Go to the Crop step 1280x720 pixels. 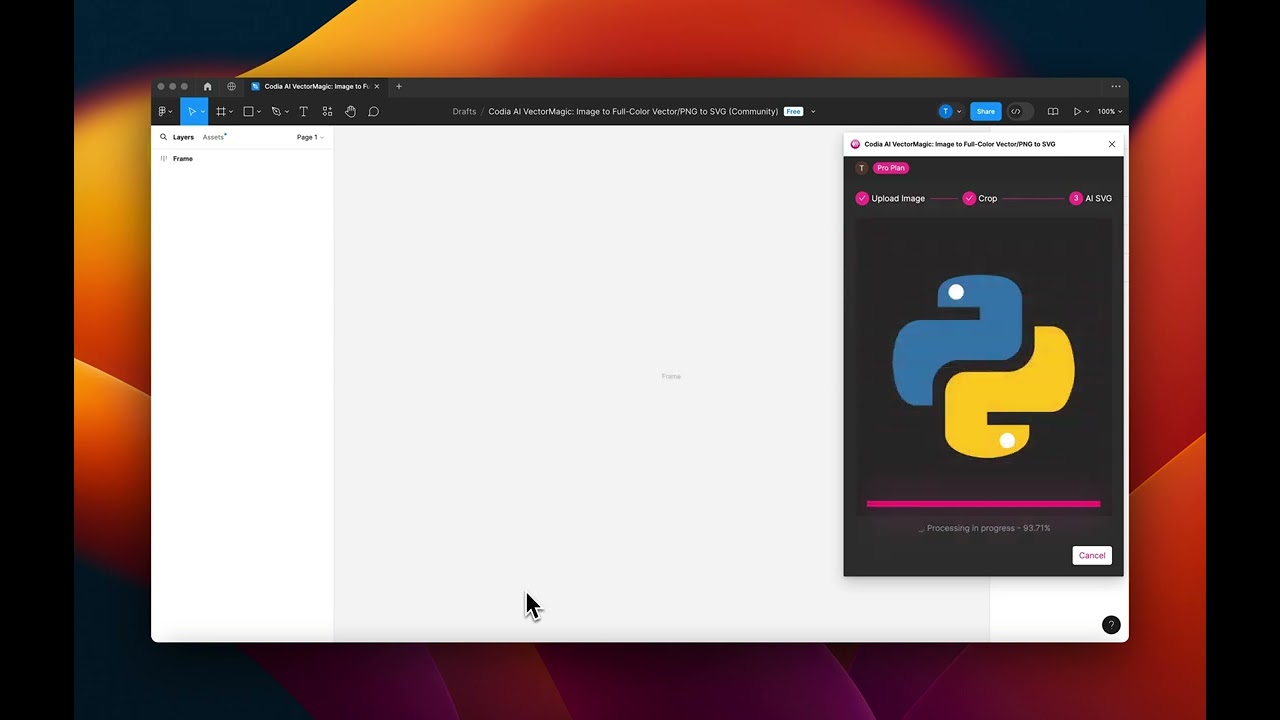pyautogui.click(x=980, y=198)
